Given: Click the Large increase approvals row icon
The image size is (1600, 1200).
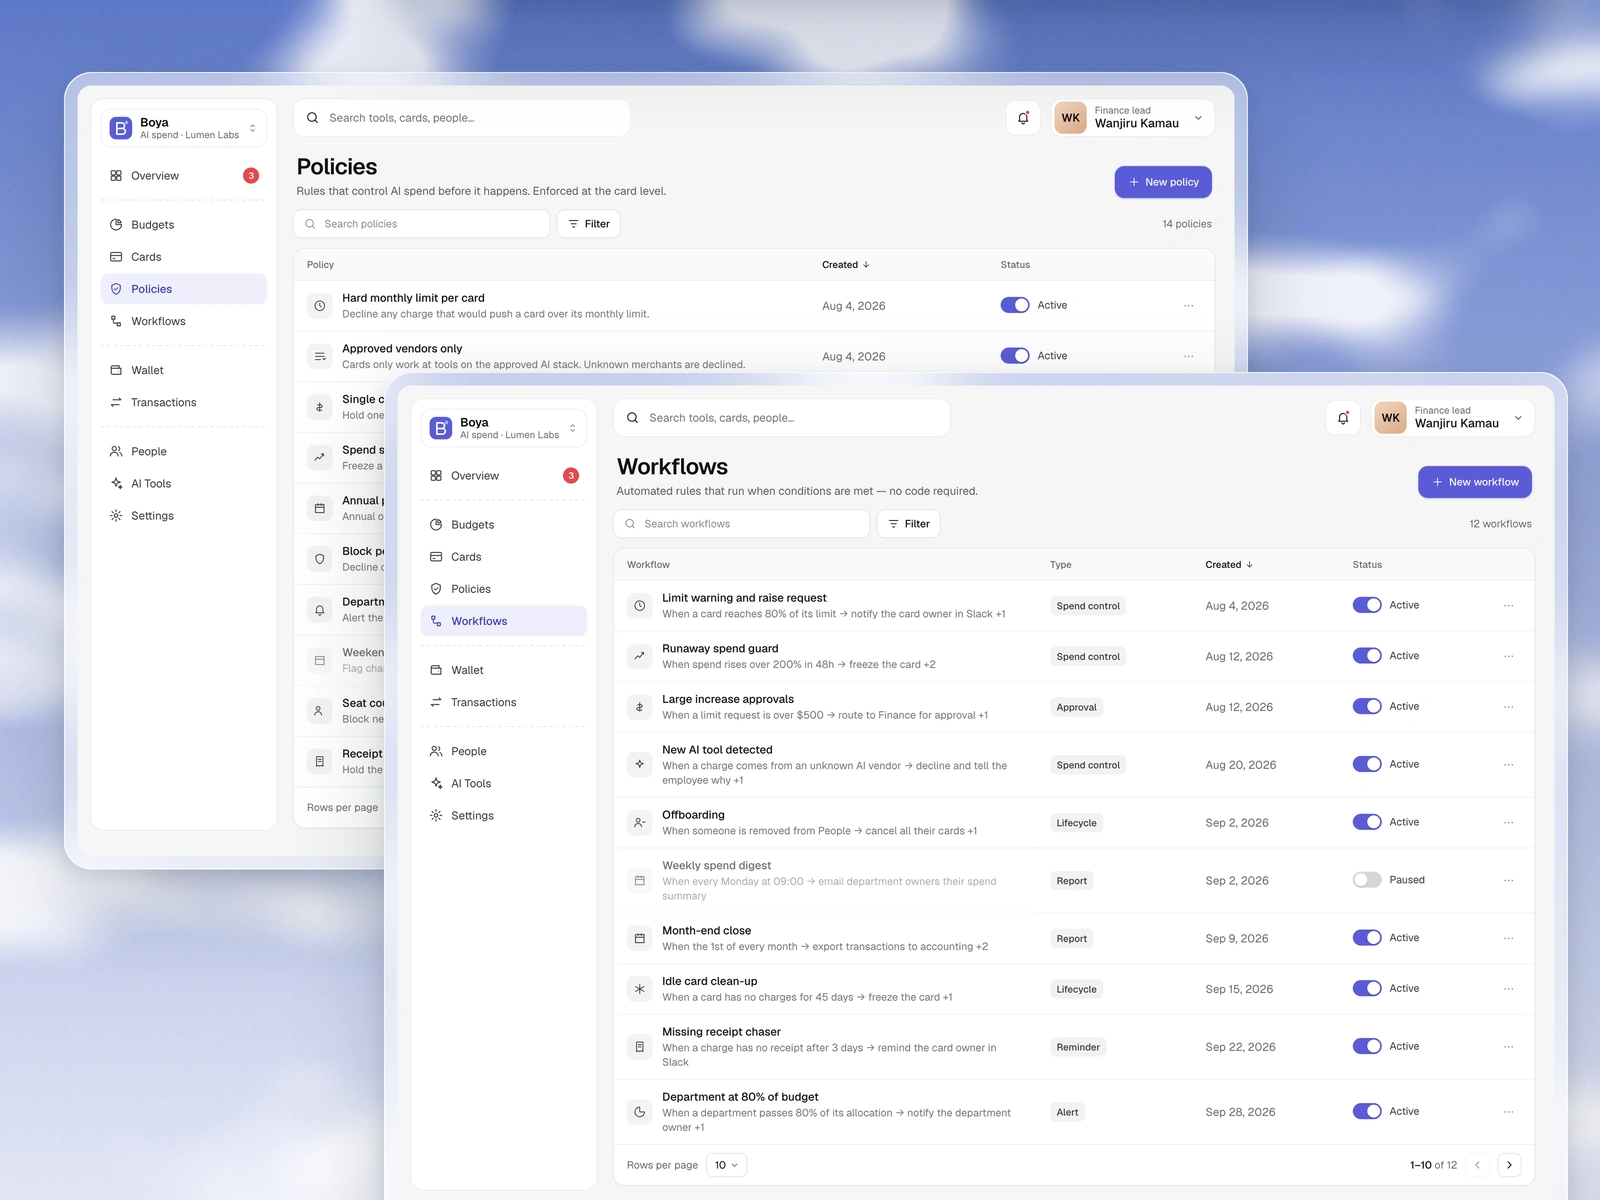Looking at the screenshot, I should point(640,707).
